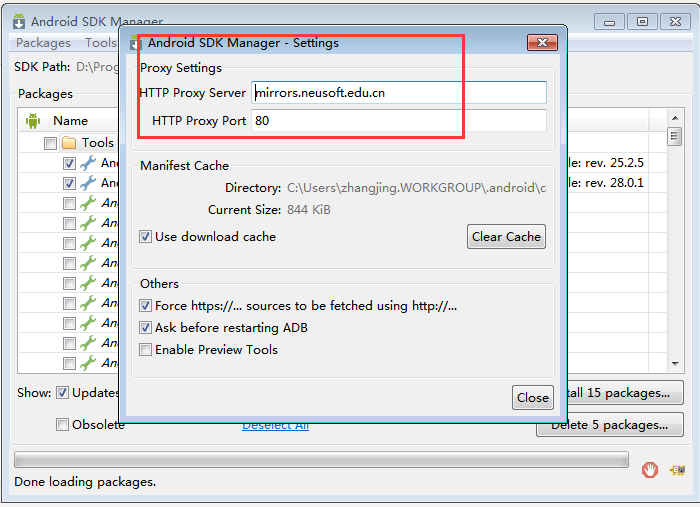This screenshot has height=507, width=700.
Task: Click the HTTP Proxy Server input field
Action: tap(399, 93)
